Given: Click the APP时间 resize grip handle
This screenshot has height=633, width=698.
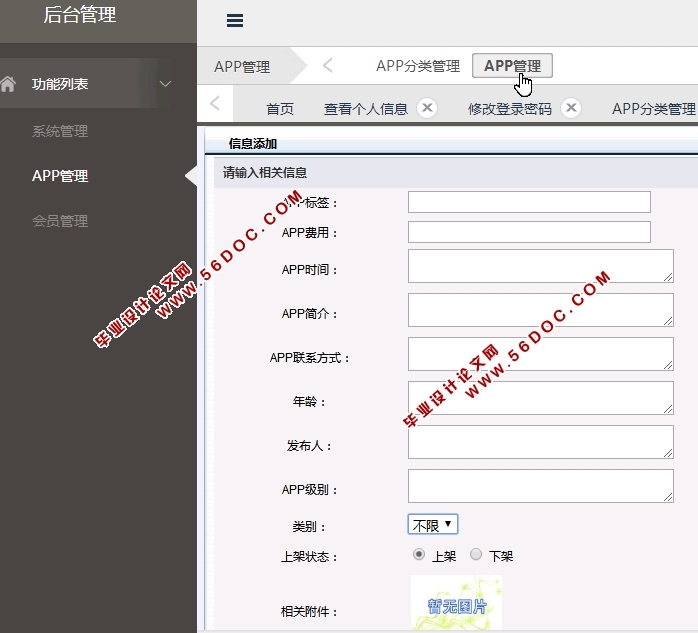Looking at the screenshot, I should coord(668,277).
